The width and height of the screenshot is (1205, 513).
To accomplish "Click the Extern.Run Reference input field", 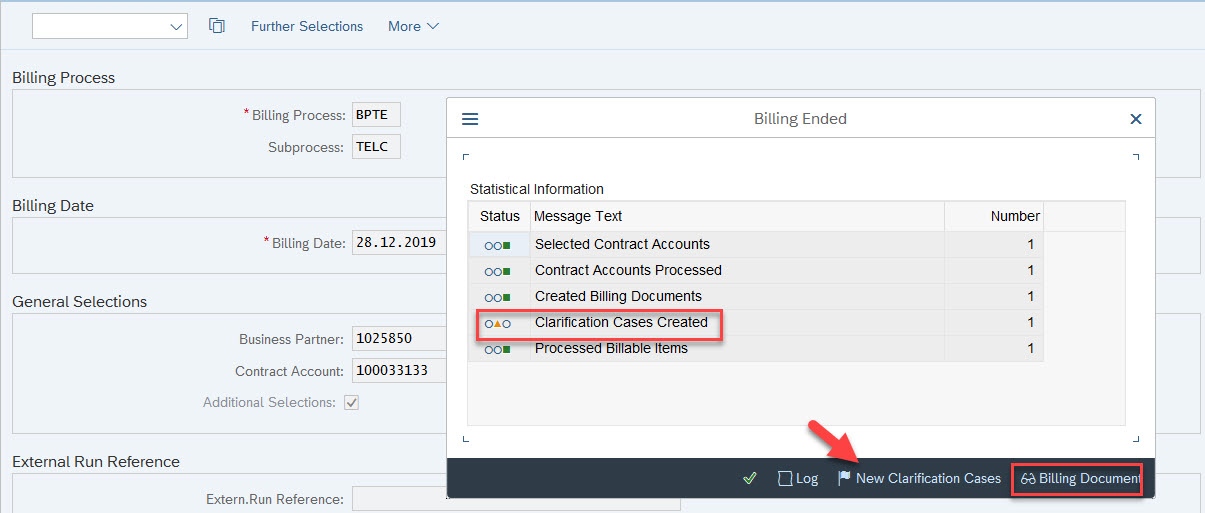I will pyautogui.click(x=516, y=499).
